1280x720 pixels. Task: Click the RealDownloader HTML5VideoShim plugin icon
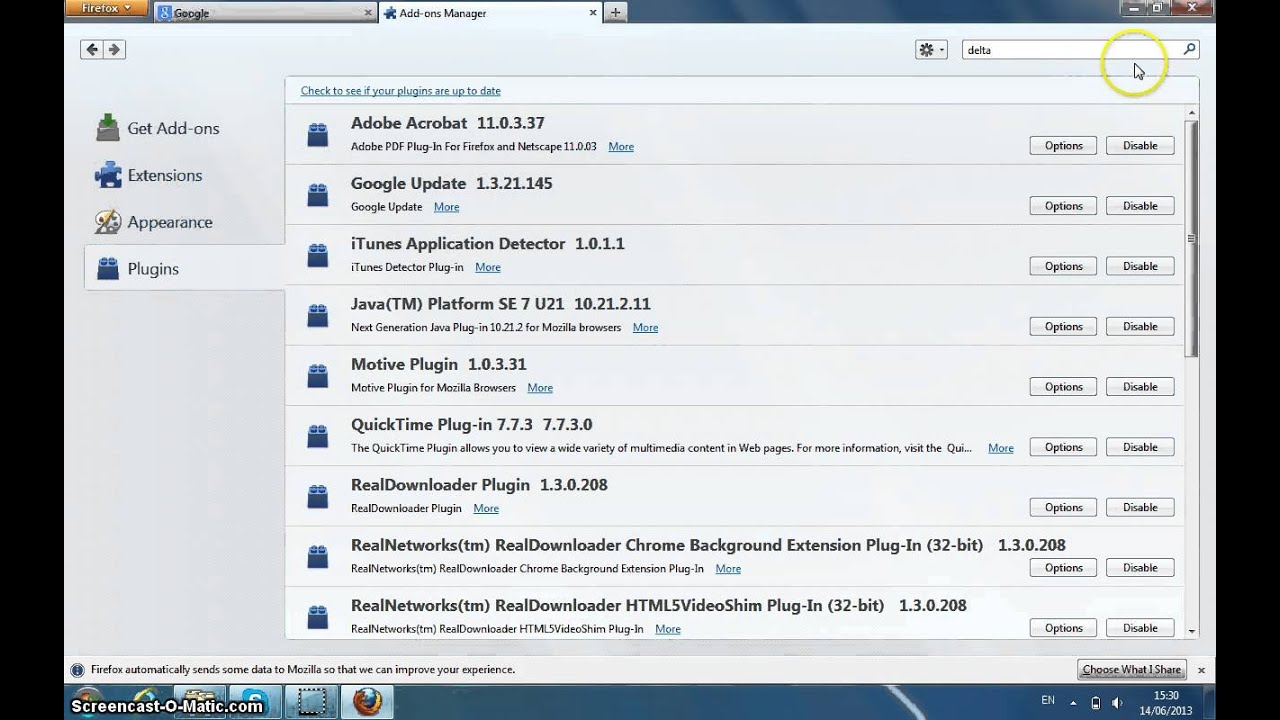pos(318,617)
